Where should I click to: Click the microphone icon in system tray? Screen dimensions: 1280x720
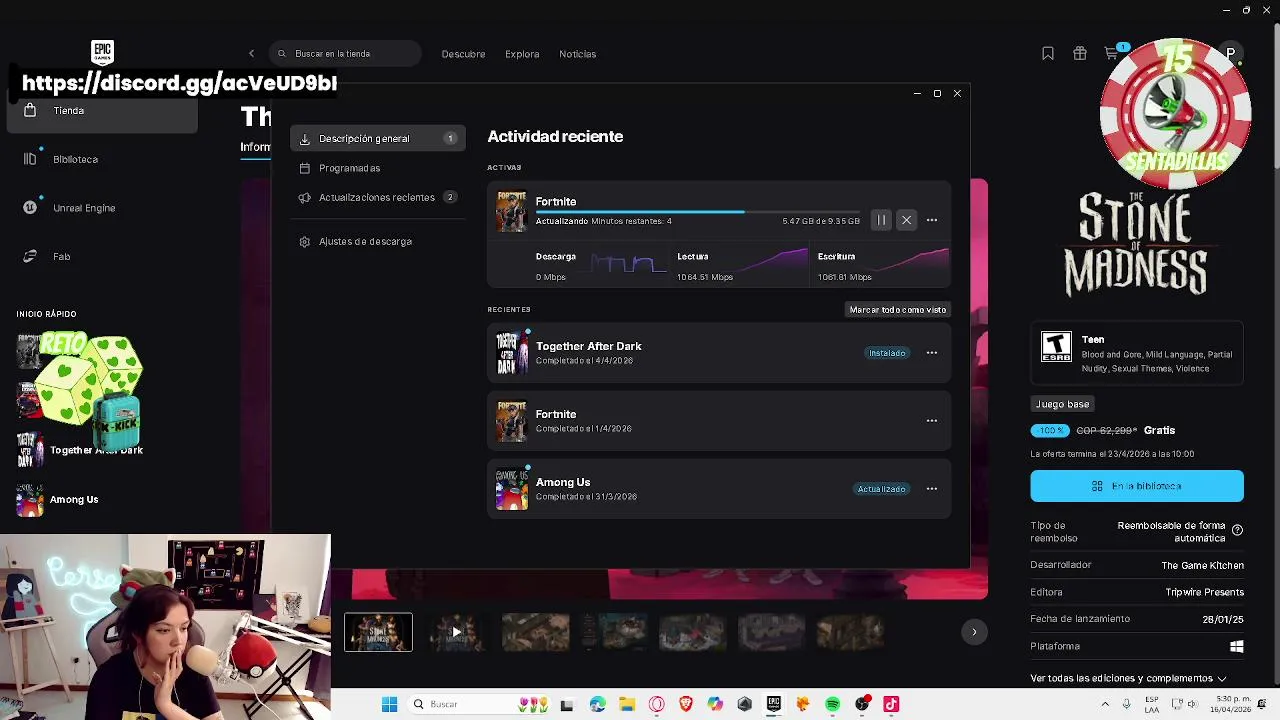[x=1127, y=704]
